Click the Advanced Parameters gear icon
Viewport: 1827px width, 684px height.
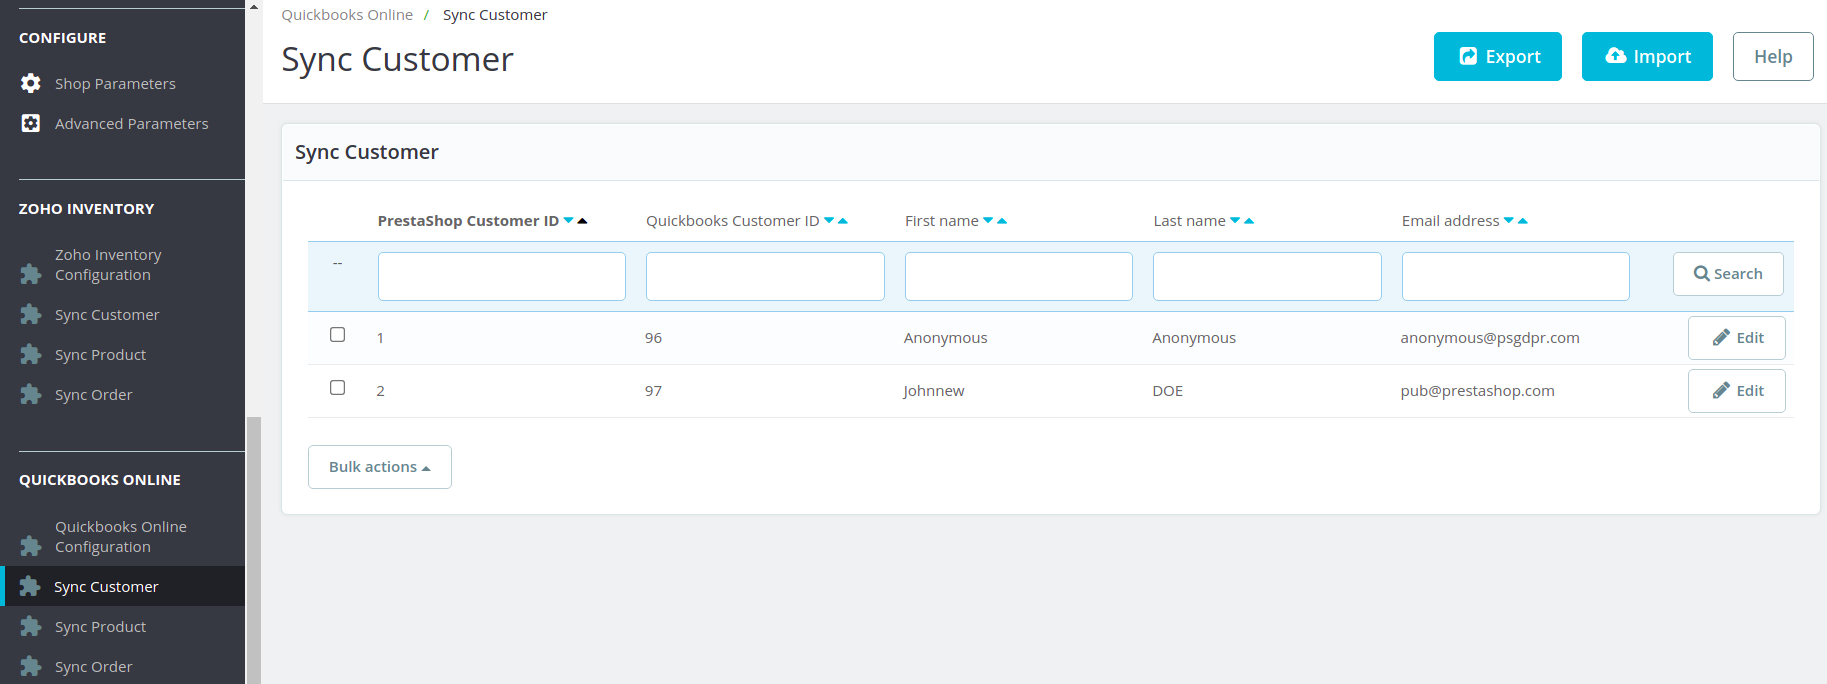coord(31,123)
